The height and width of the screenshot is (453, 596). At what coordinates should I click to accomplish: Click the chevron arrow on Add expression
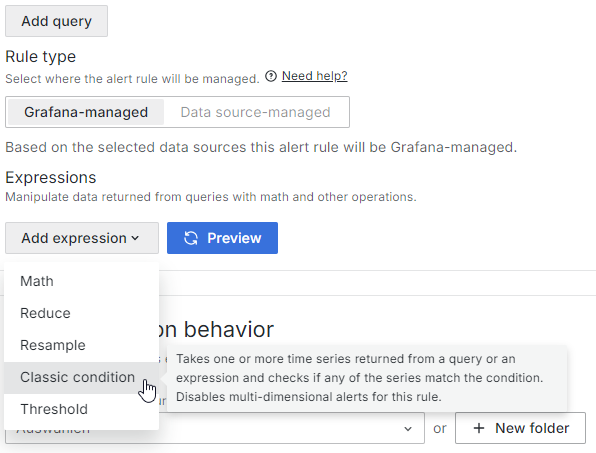click(x=135, y=238)
